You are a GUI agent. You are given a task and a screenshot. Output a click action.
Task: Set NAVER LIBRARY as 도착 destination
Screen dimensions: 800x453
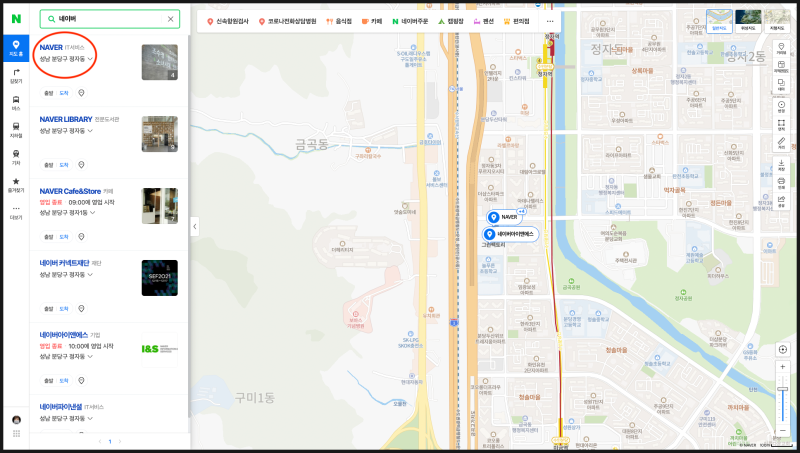tap(64, 165)
